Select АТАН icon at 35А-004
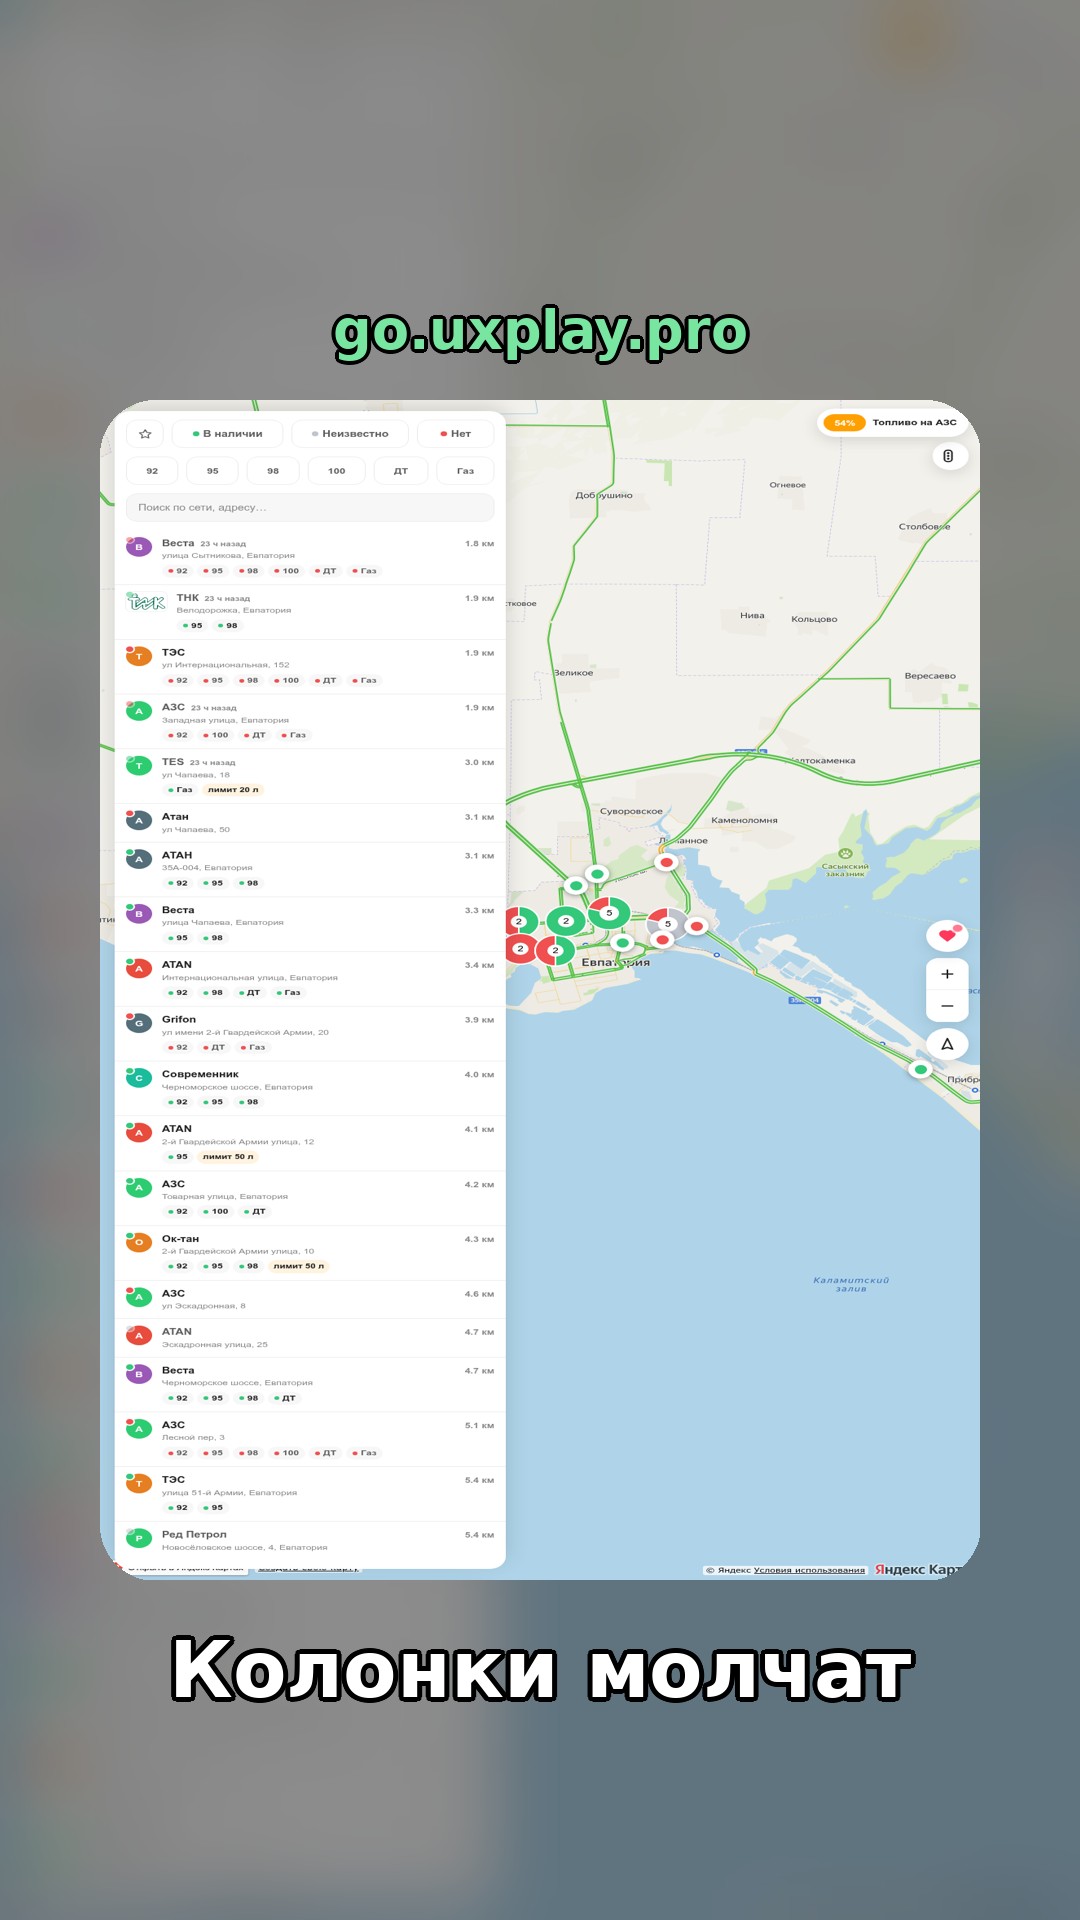The width and height of the screenshot is (1080, 1920). tap(138, 859)
